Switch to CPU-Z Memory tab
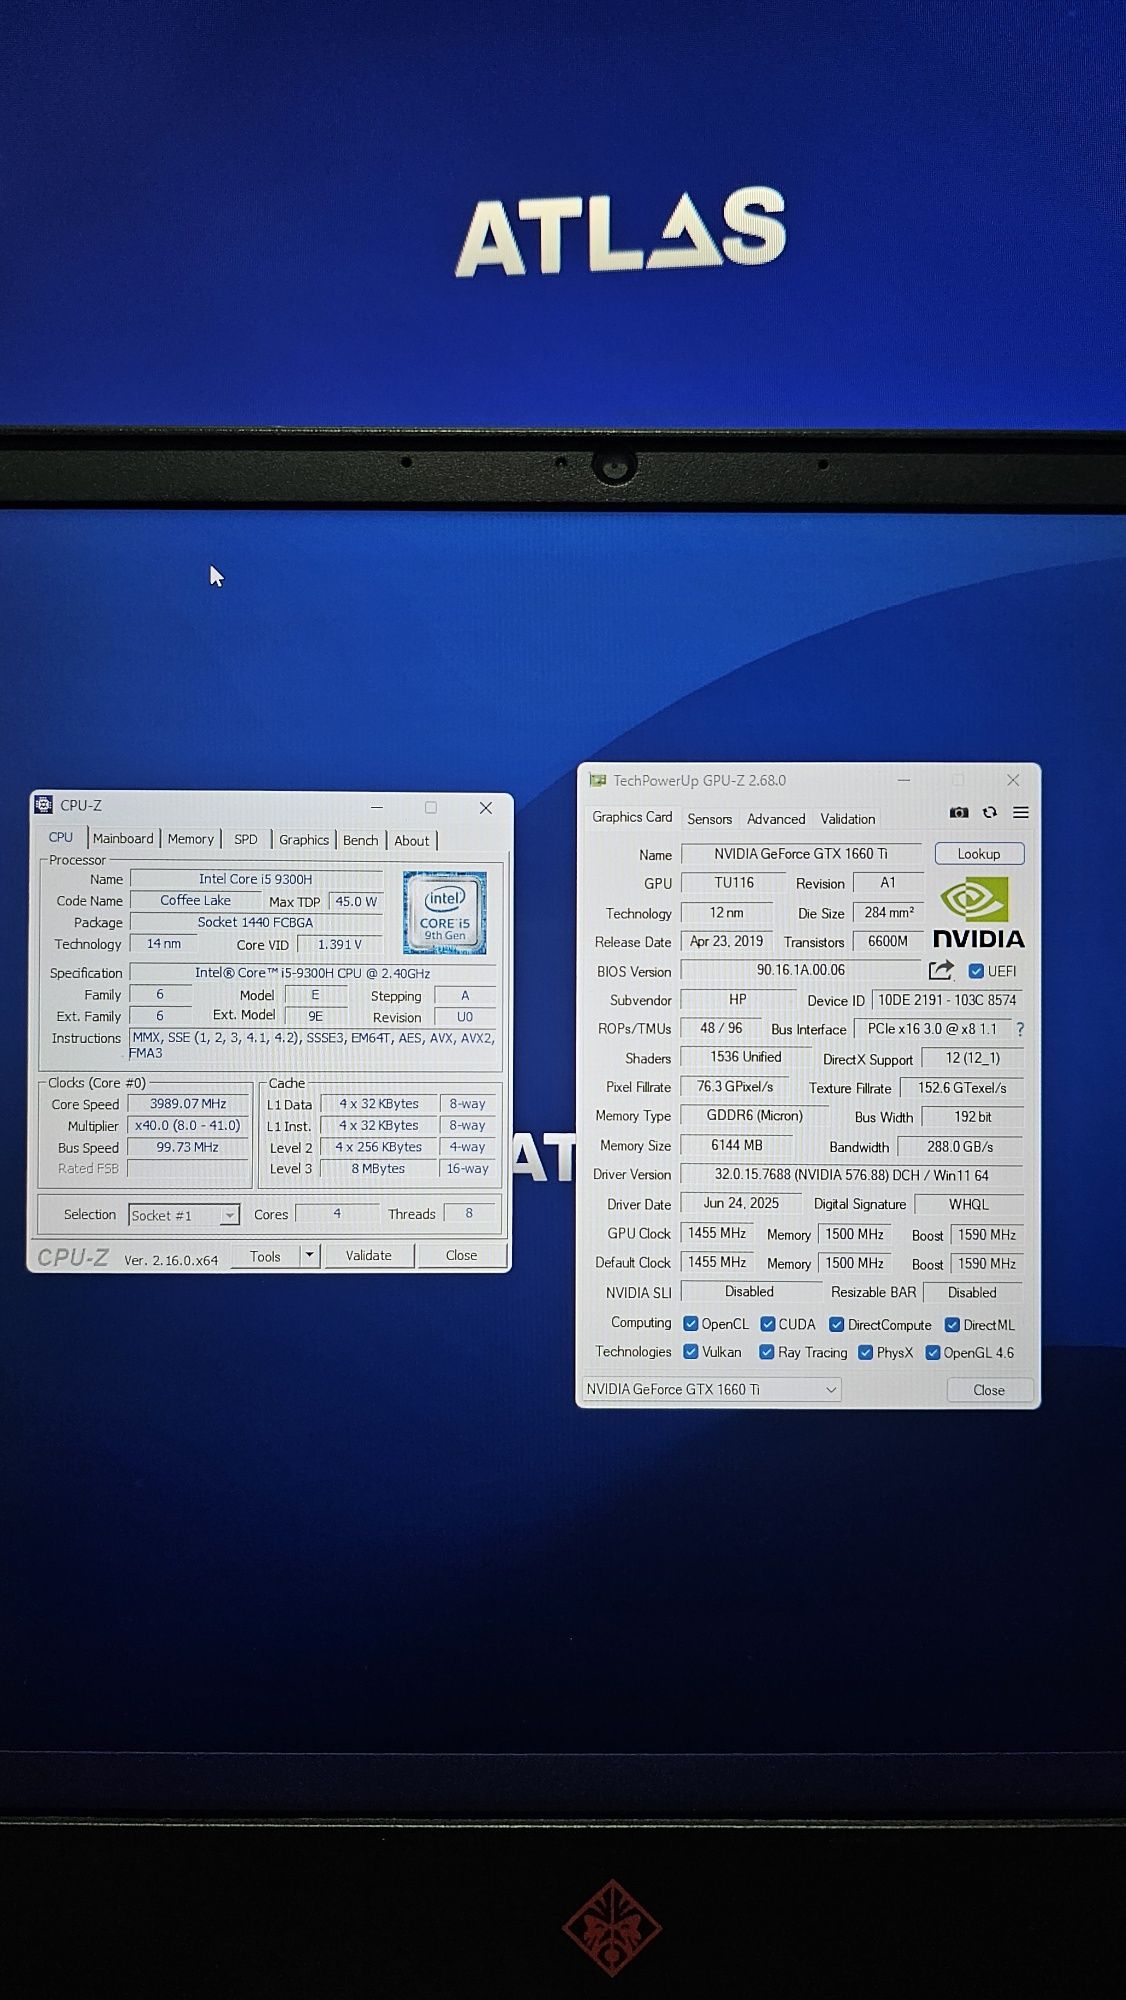The image size is (1126, 2000). (x=191, y=839)
